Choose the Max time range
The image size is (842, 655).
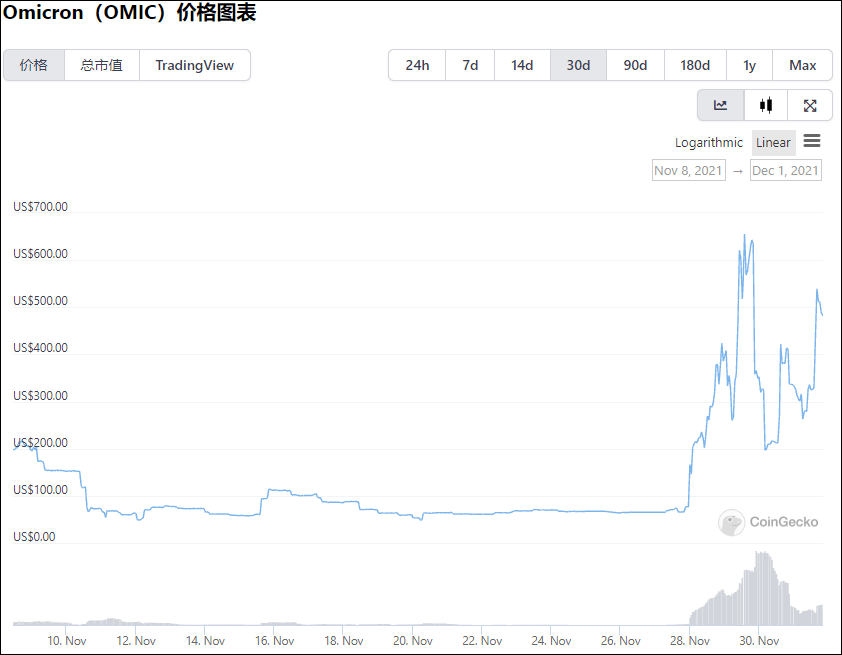pos(802,65)
